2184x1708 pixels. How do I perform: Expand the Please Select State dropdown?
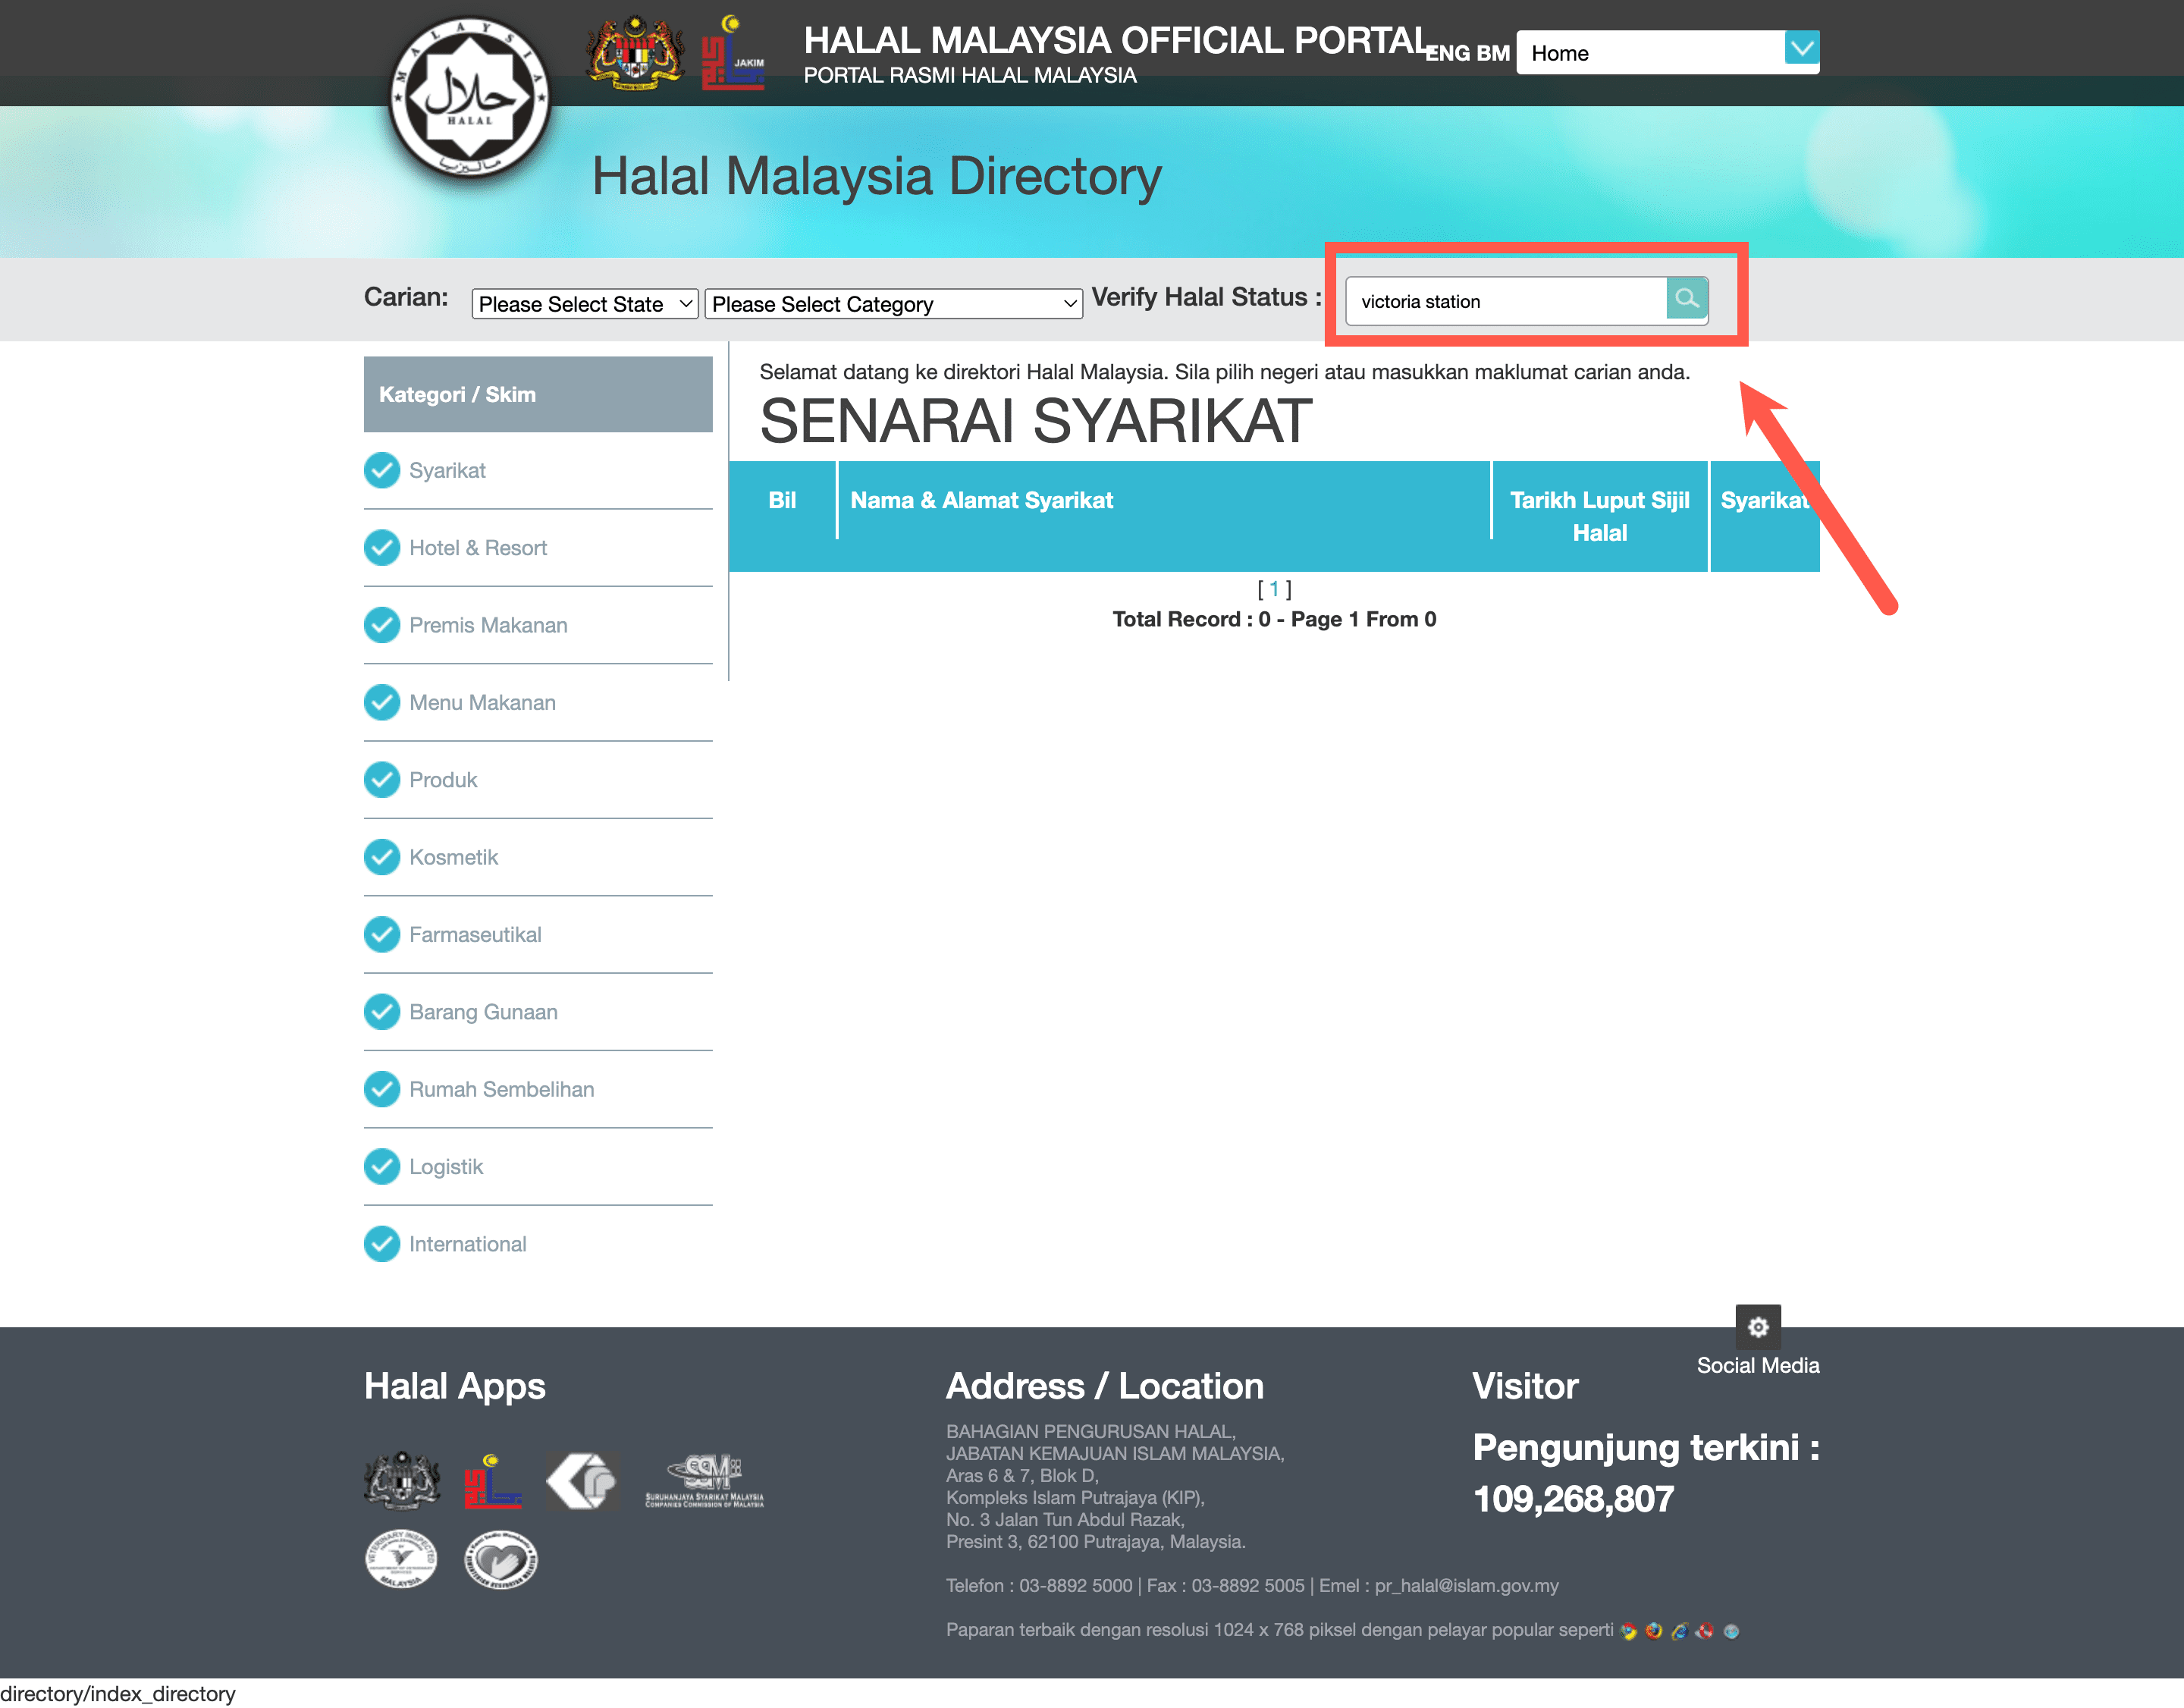click(585, 303)
